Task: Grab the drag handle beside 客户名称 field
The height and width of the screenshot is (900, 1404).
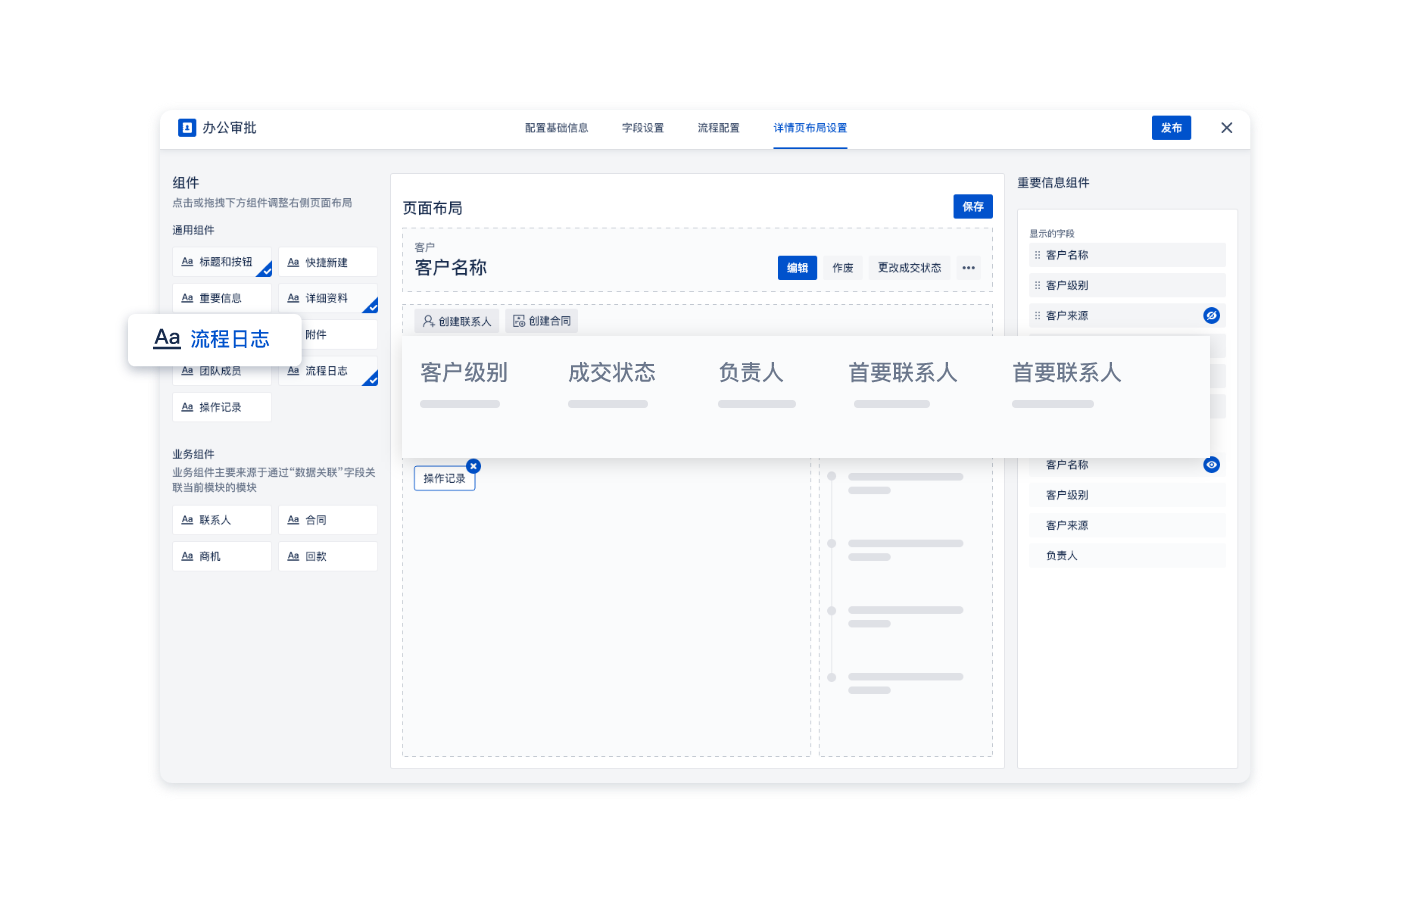Action: click(x=1037, y=255)
